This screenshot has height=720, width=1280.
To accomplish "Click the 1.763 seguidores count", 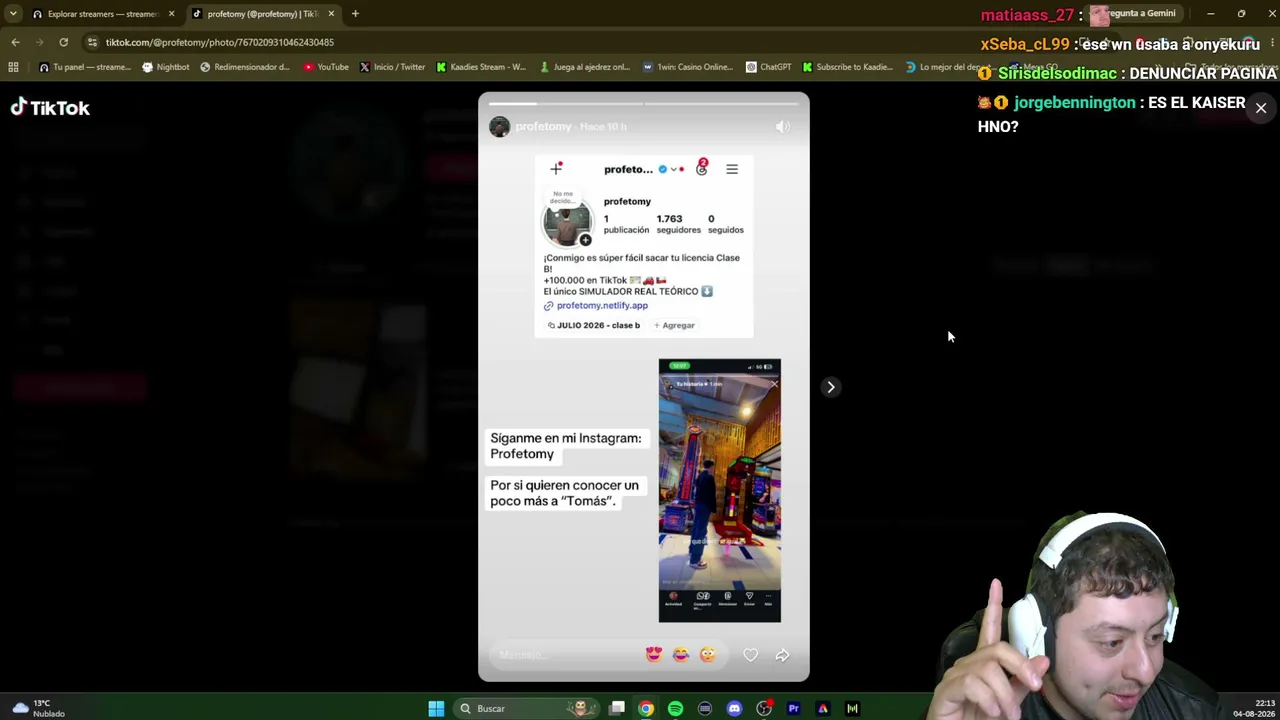I will click(x=678, y=224).
